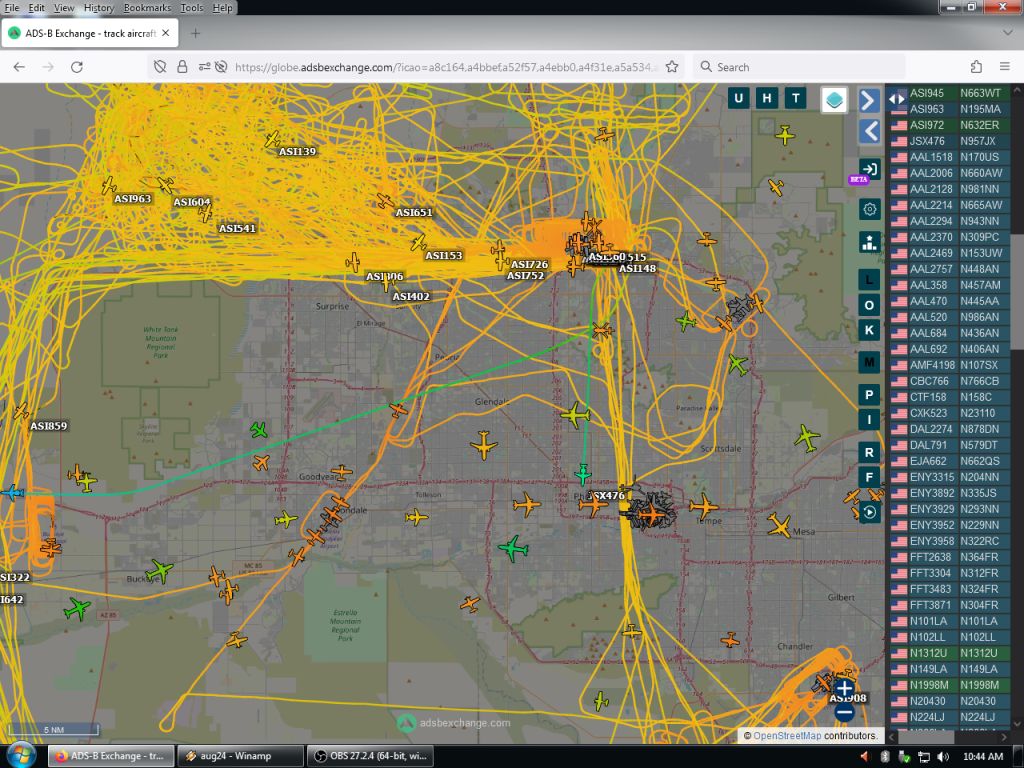
Task: Click the site padlock icon
Action: [x=182, y=67]
